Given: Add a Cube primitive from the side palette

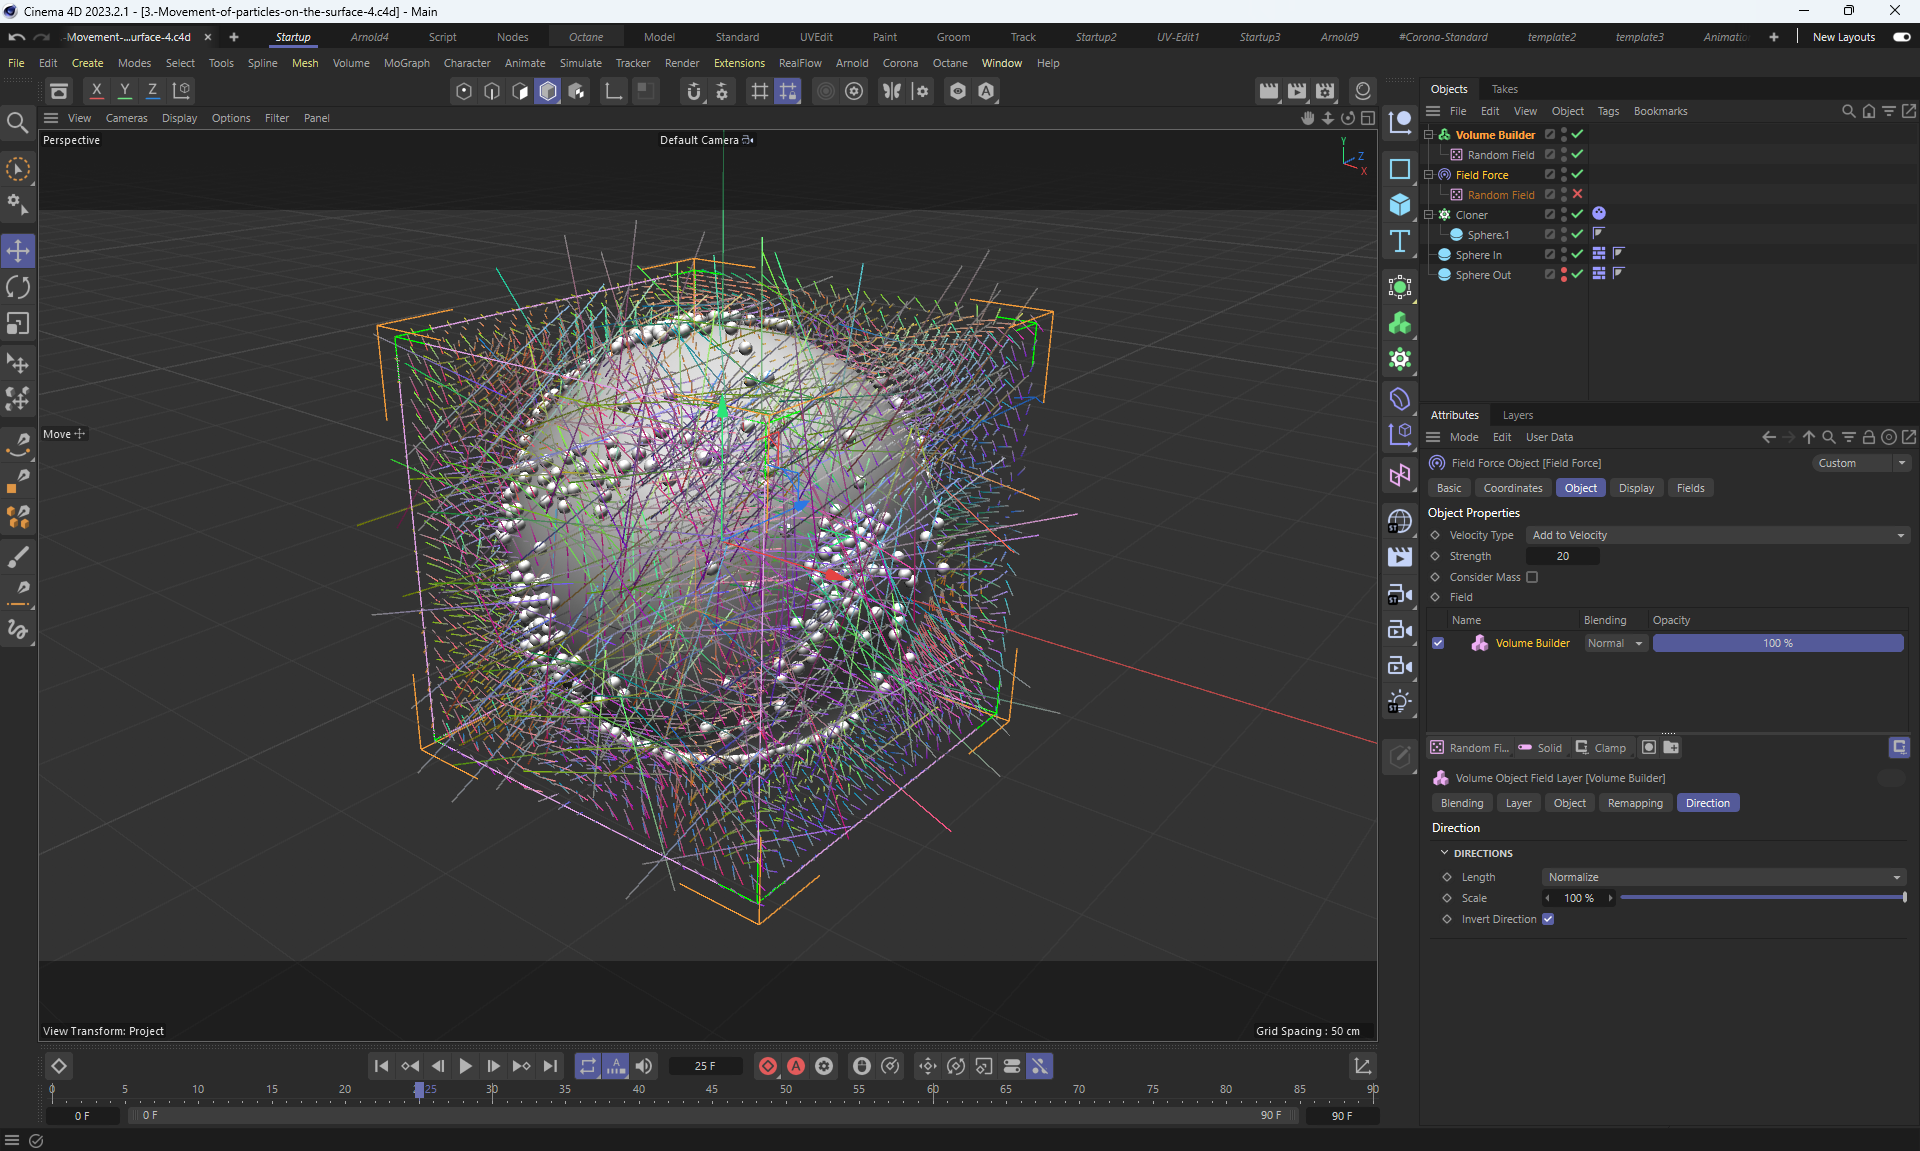Looking at the screenshot, I should pyautogui.click(x=1400, y=205).
